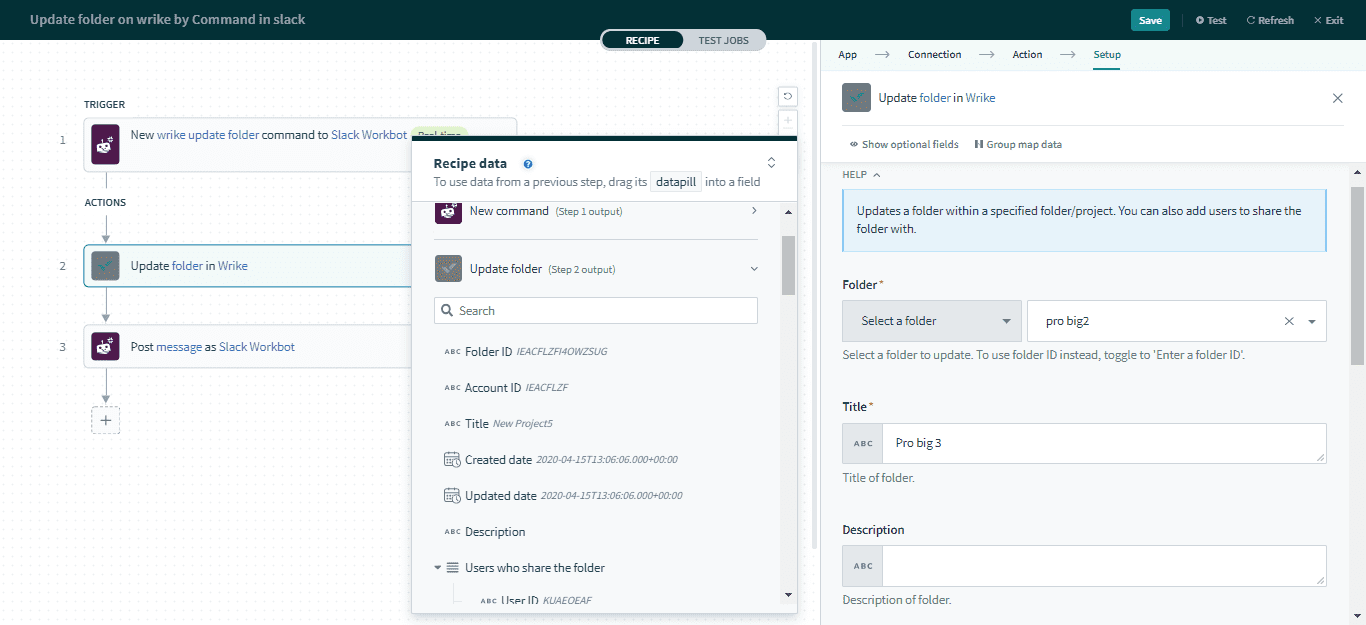Close the Update folder setup panel
The image size is (1366, 625).
pyautogui.click(x=1337, y=98)
